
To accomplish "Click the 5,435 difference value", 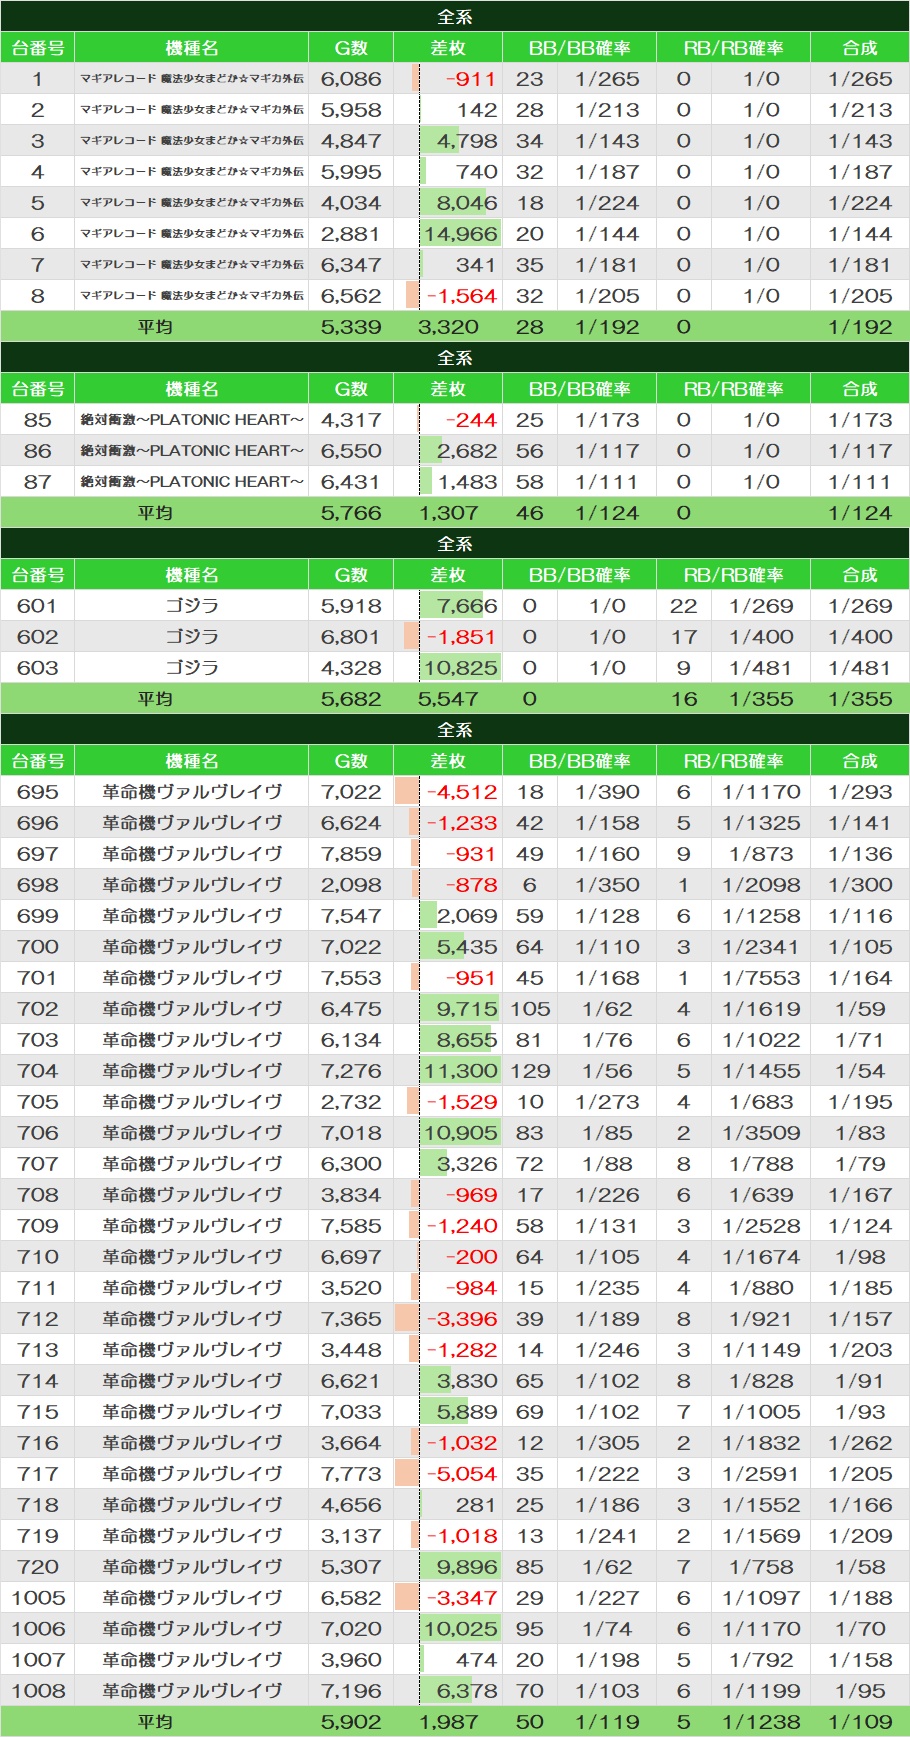I will tap(466, 947).
